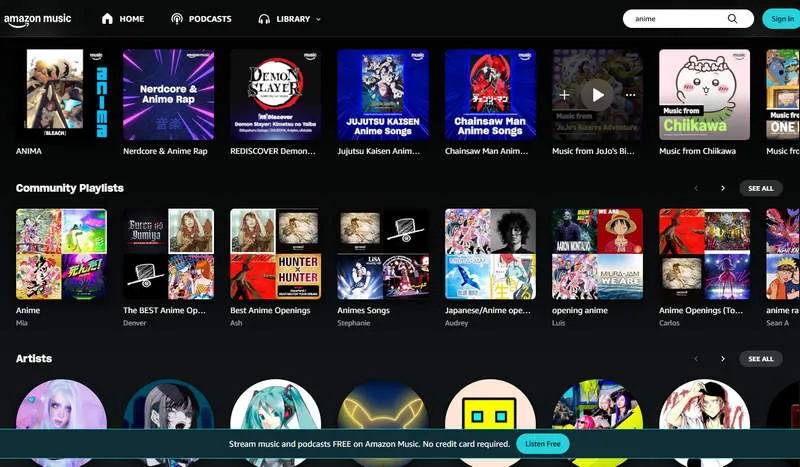Open more options on JoJo's playlist
The height and width of the screenshot is (467, 800).
pyautogui.click(x=631, y=95)
